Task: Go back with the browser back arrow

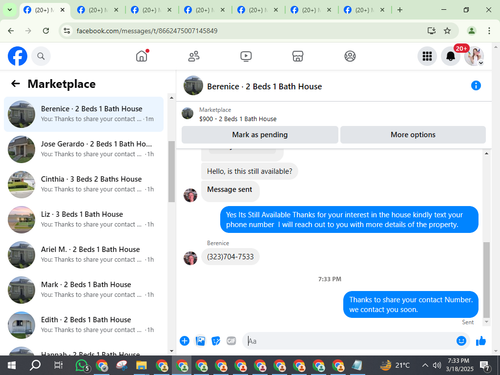Action: point(11,31)
